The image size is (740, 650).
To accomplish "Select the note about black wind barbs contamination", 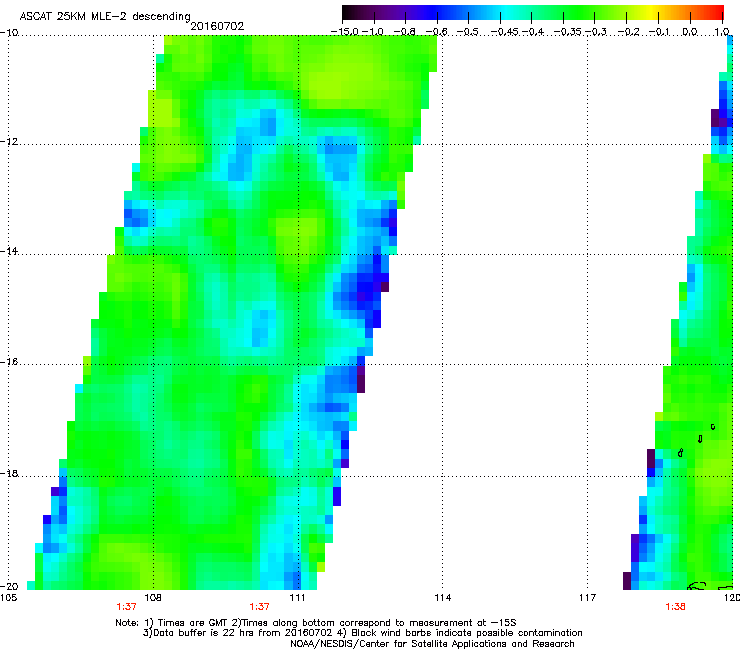I will (x=459, y=633).
